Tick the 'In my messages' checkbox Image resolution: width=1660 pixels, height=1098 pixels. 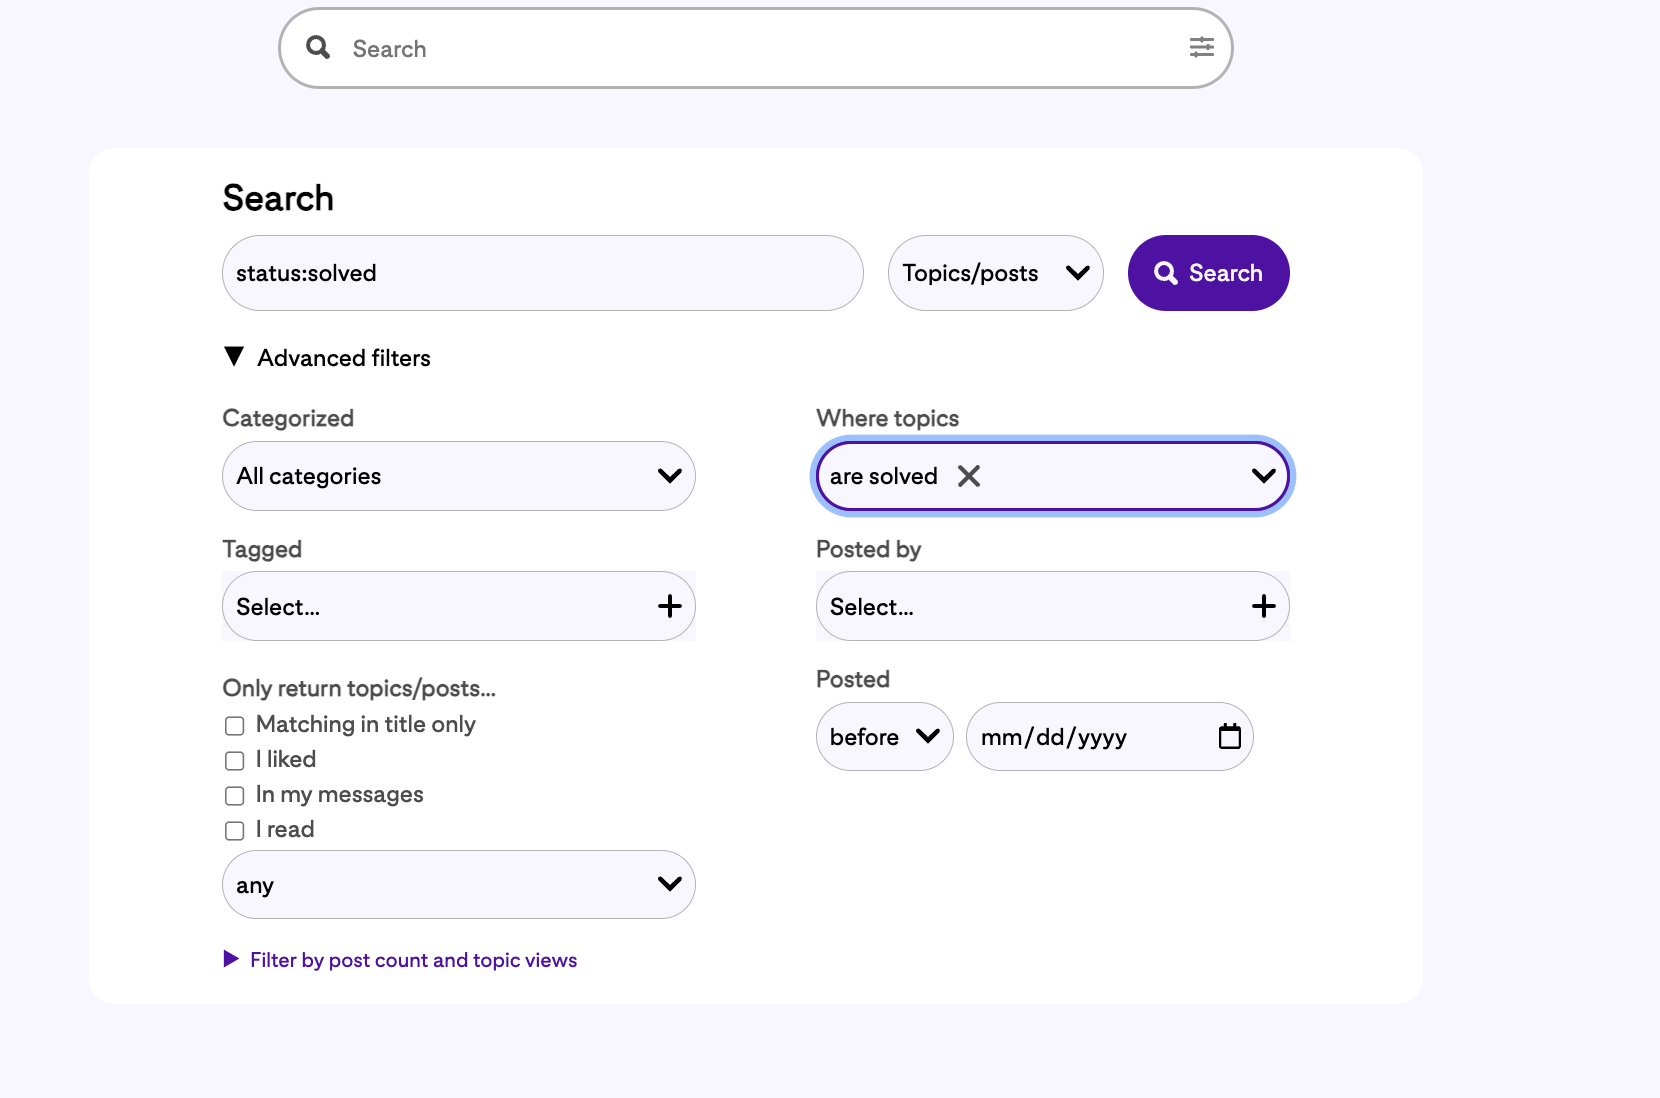point(235,796)
